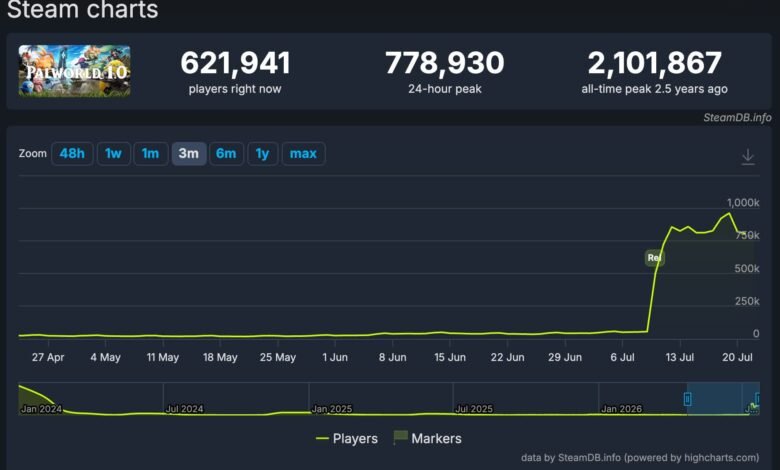The height and width of the screenshot is (470, 780).
Task: Click the chart download icon
Action: click(x=748, y=157)
